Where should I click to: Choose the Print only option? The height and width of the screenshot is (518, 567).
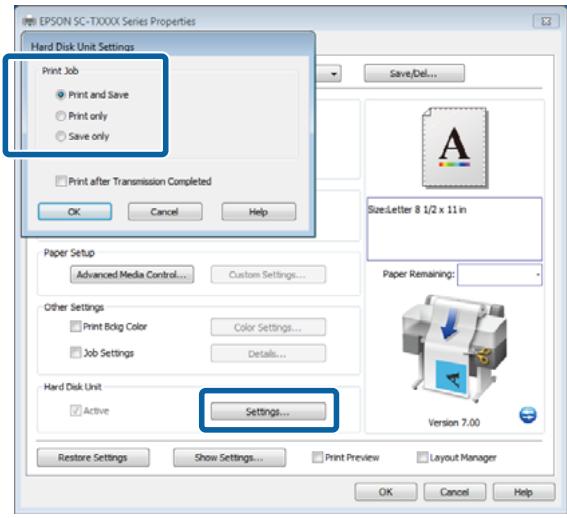click(x=60, y=116)
